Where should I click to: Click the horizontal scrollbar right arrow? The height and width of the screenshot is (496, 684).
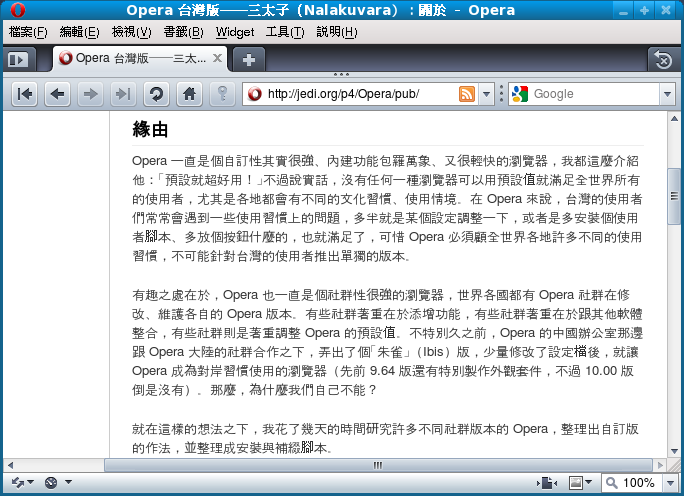pos(660,465)
